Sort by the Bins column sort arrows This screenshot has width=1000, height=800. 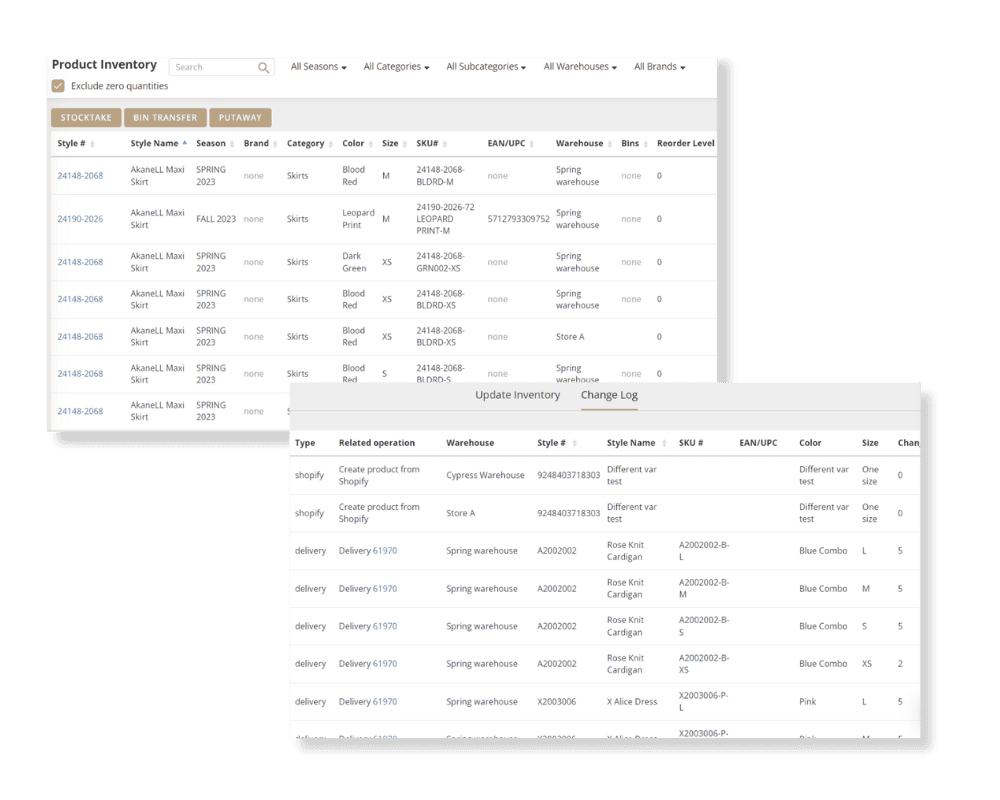(645, 143)
